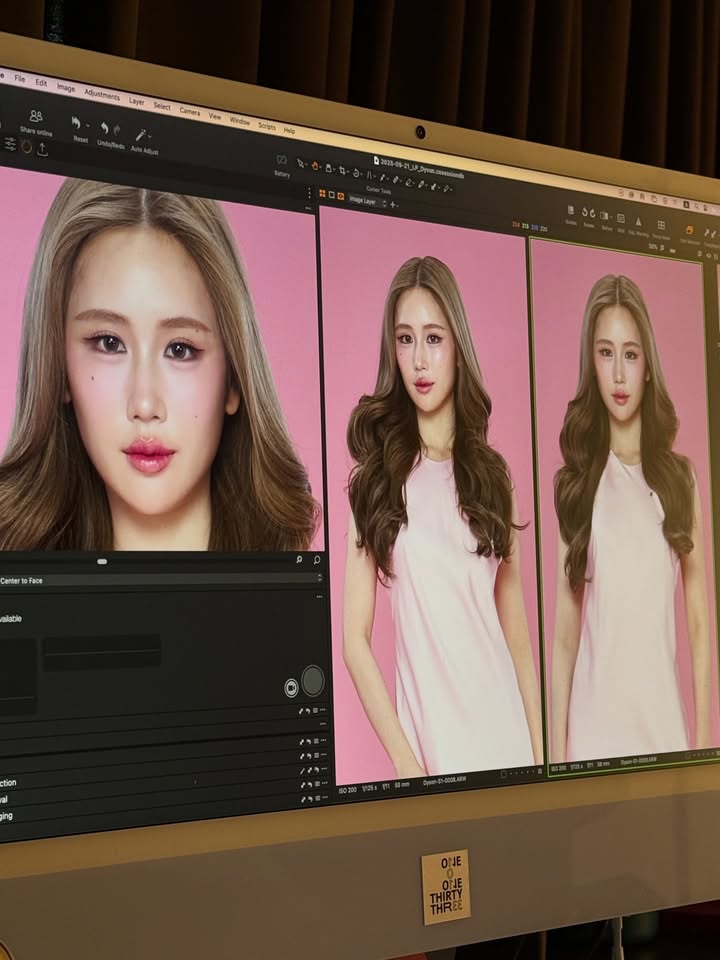The image size is (720, 960).
Task: Select the arrow pointer cursor tool
Action: (301, 163)
